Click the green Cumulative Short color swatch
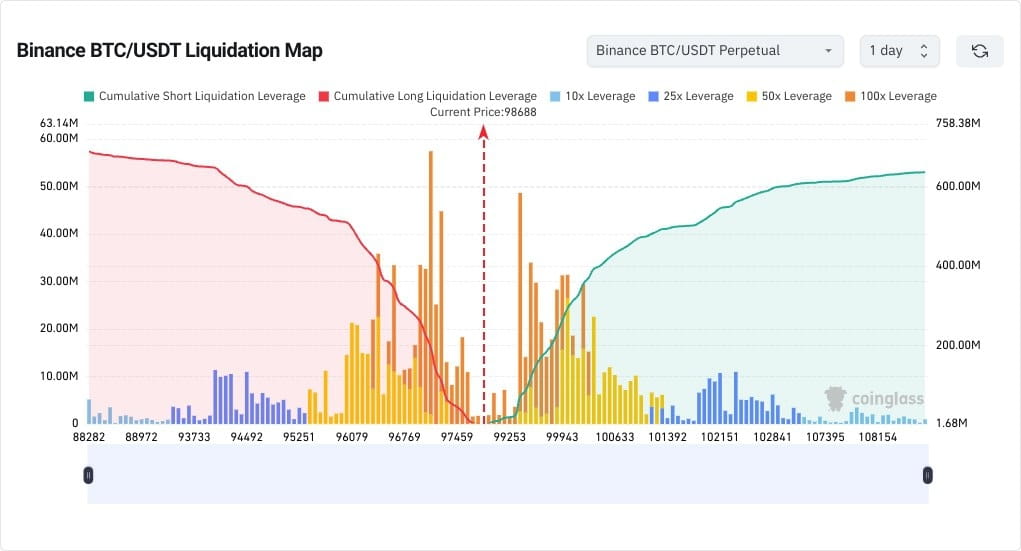Image resolution: width=1021 pixels, height=551 pixels. (x=89, y=96)
